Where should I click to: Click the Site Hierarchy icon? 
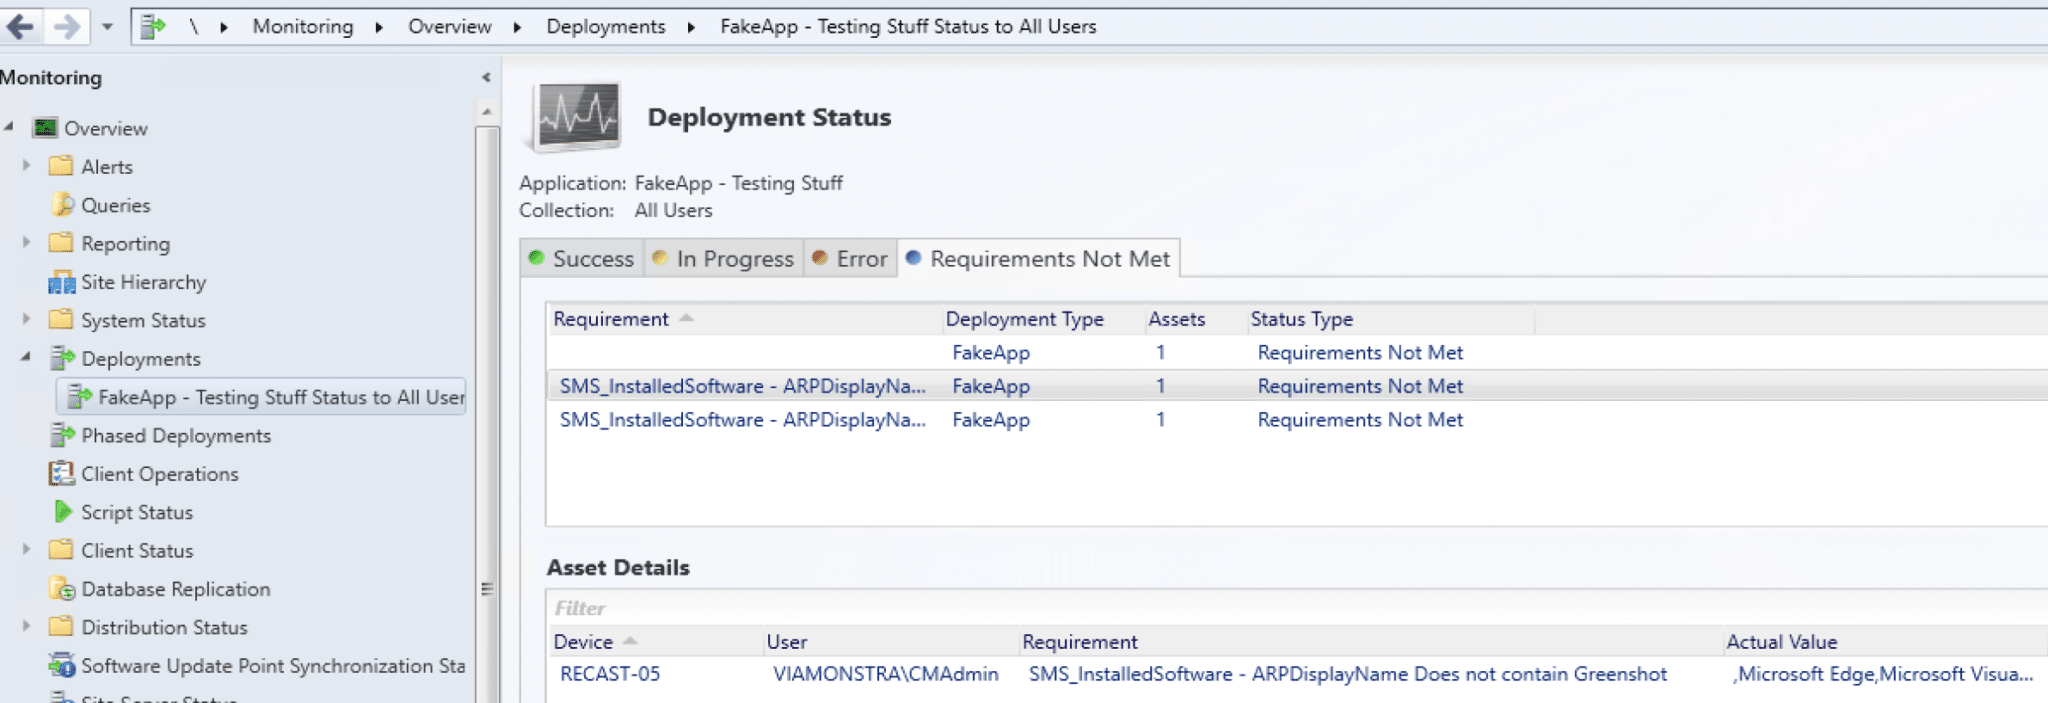(x=61, y=283)
